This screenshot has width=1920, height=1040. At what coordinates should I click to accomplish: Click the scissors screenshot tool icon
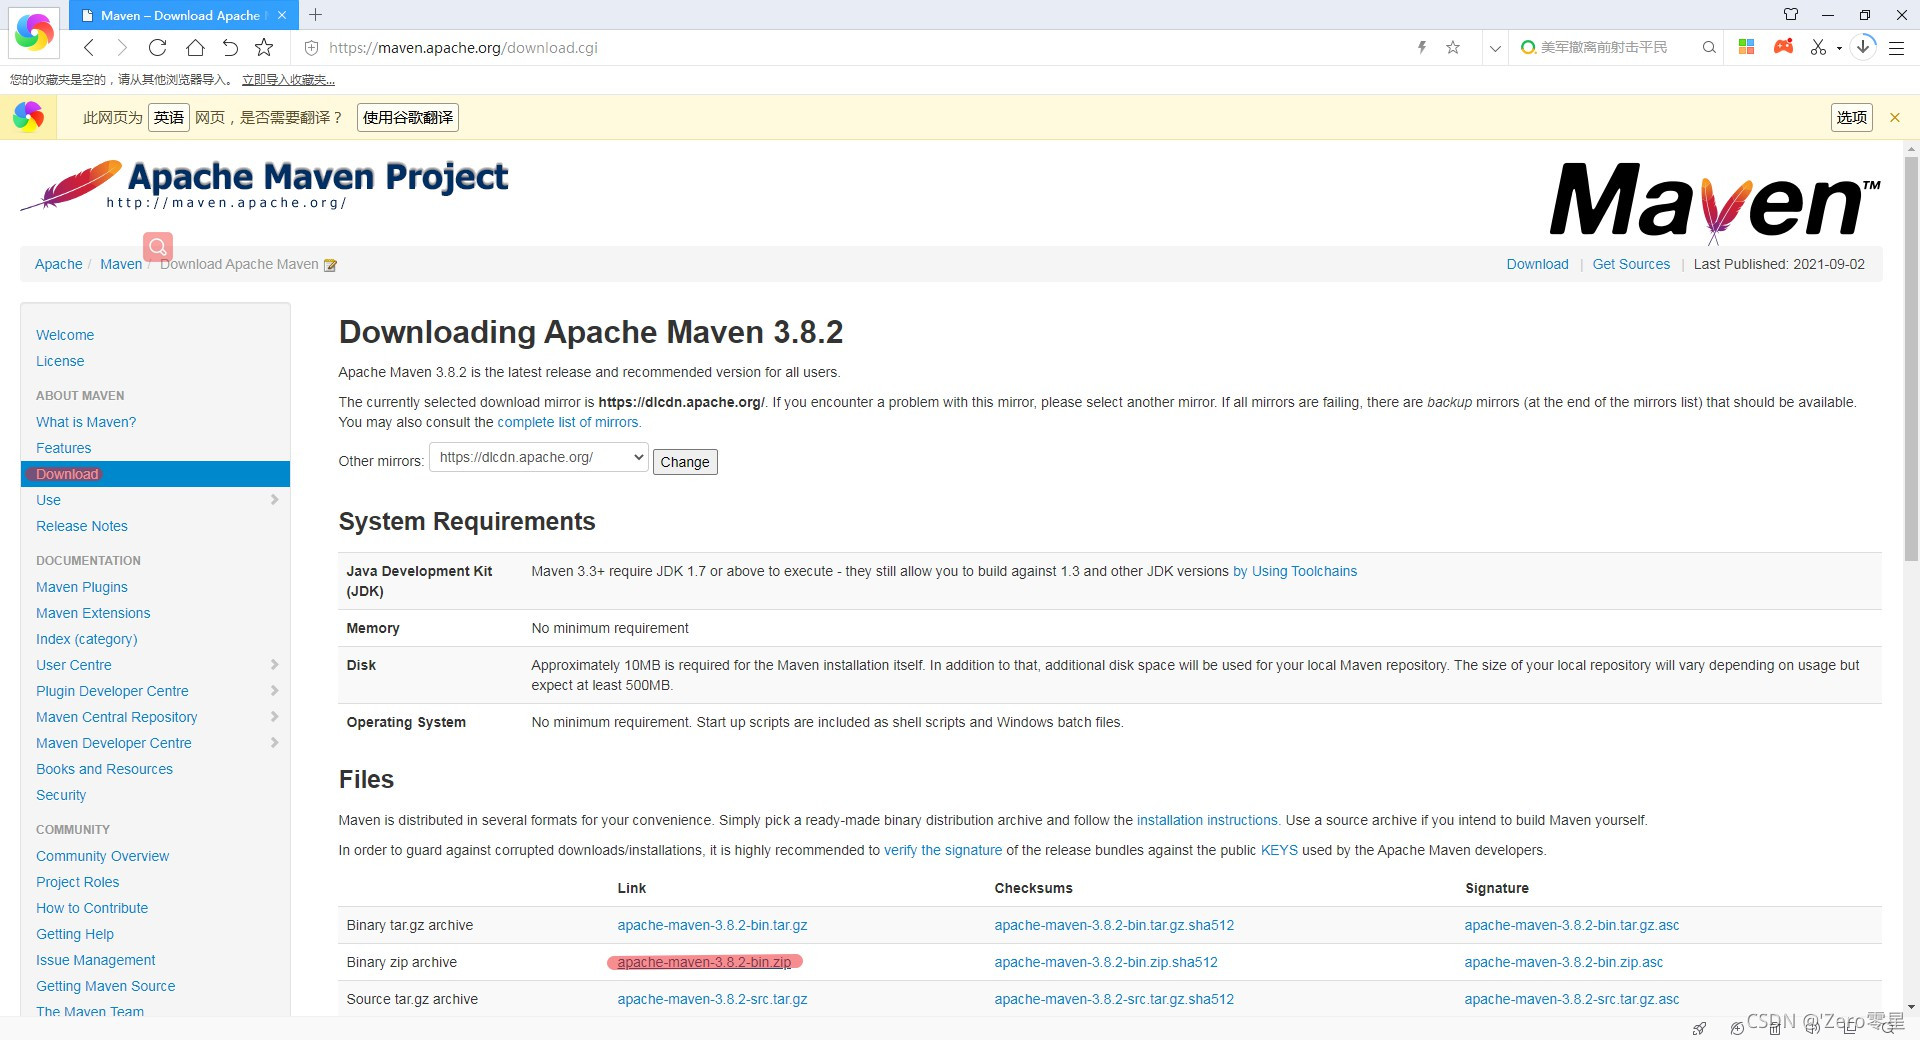click(1818, 47)
